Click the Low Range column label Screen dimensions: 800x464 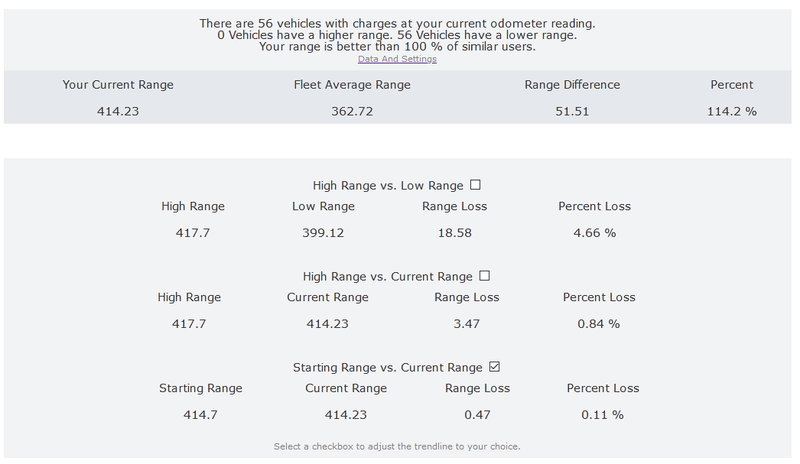tap(322, 207)
